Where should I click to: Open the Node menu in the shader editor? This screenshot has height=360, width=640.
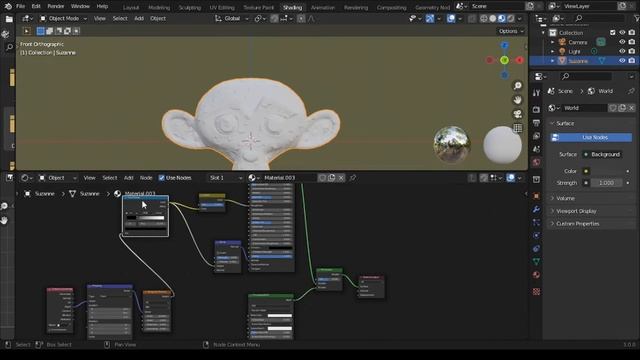pos(146,178)
